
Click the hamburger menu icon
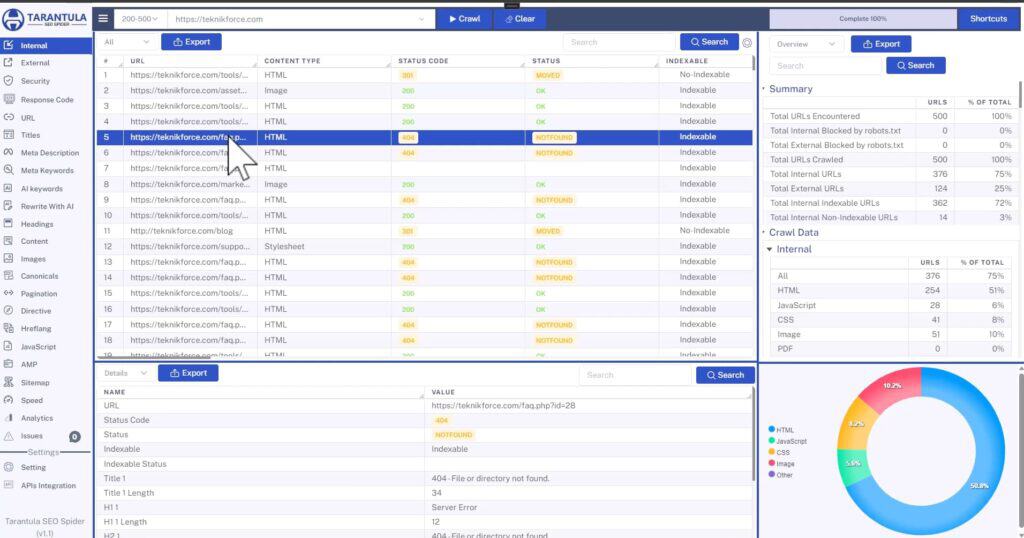(103, 18)
